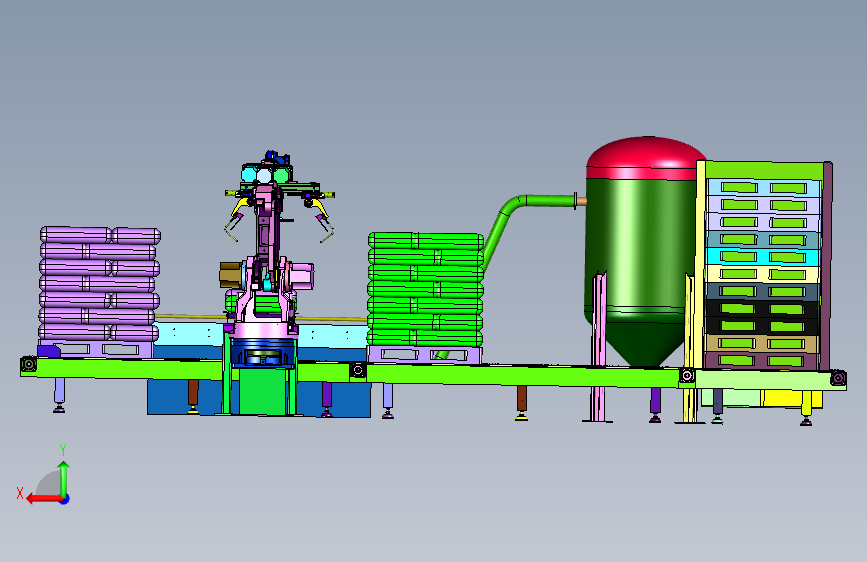Click the red X axis arrow of the triad
The height and width of the screenshot is (562, 867).
43,499
